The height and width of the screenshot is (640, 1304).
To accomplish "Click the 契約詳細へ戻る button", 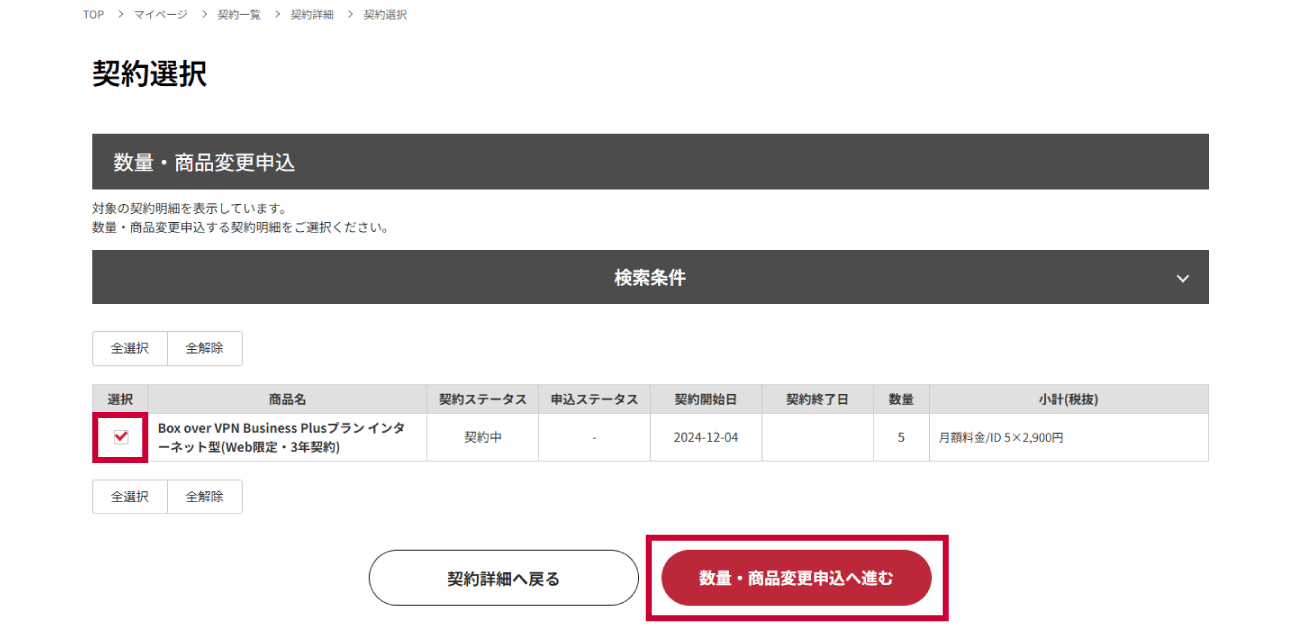I will pyautogui.click(x=503, y=578).
